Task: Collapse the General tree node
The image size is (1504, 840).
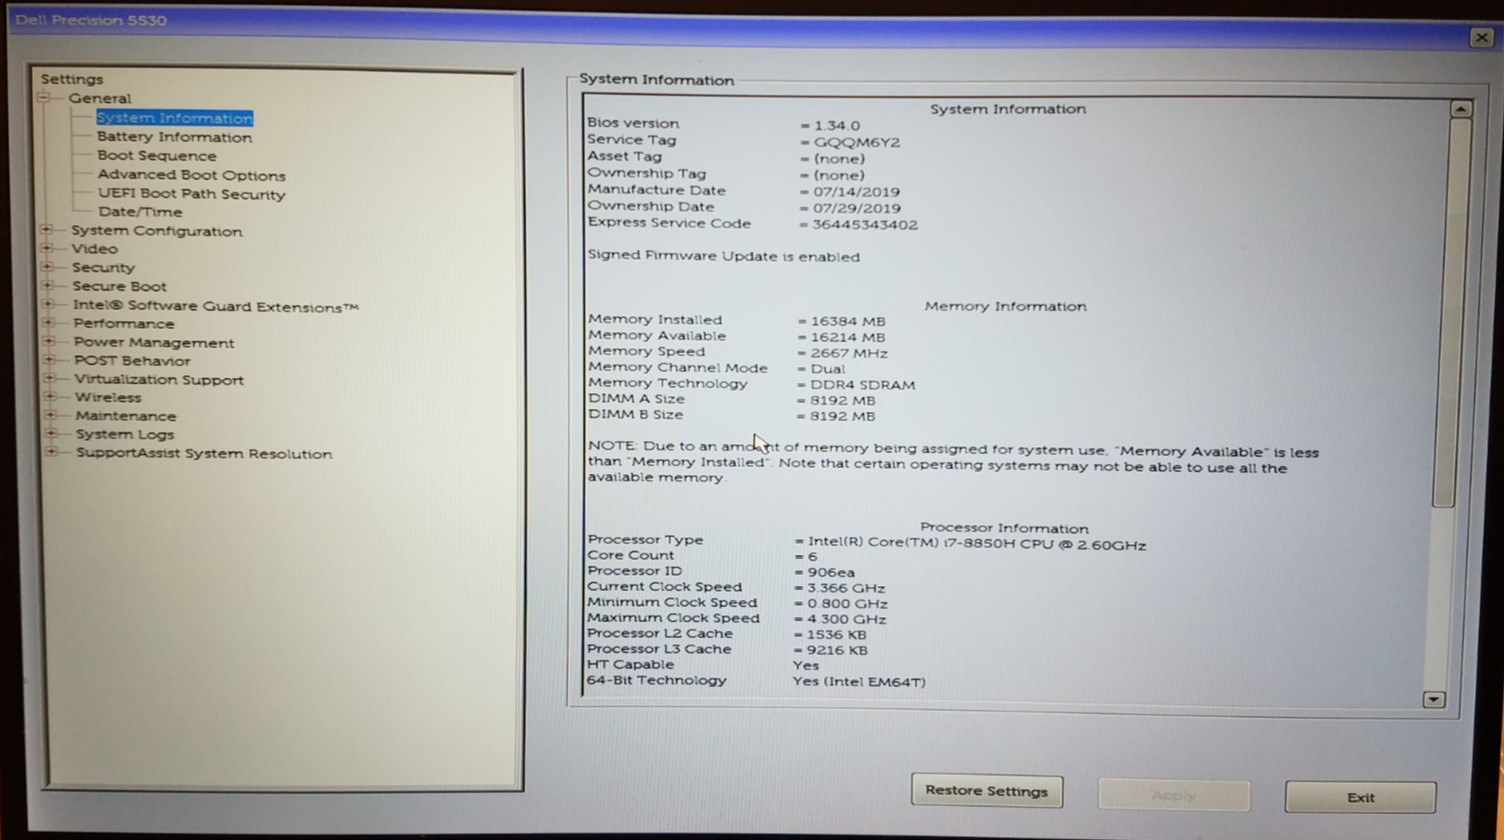Action: (44, 98)
